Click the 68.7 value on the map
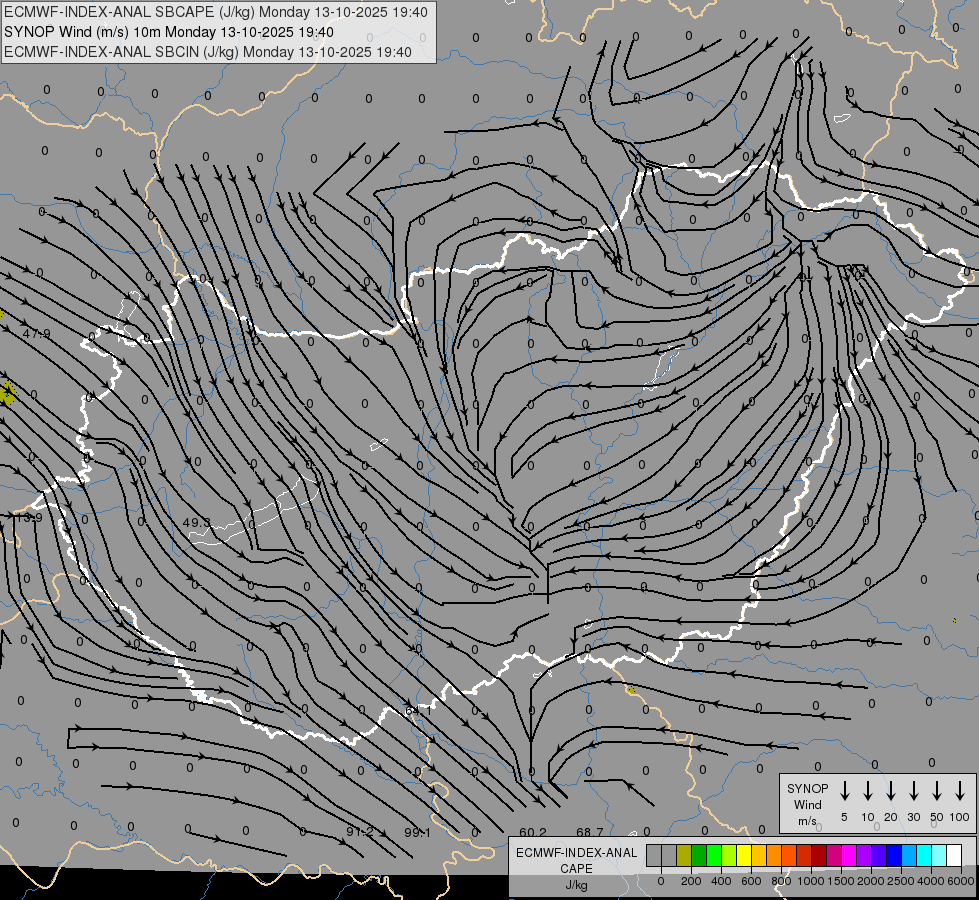The width and height of the screenshot is (979, 900). pos(590,833)
